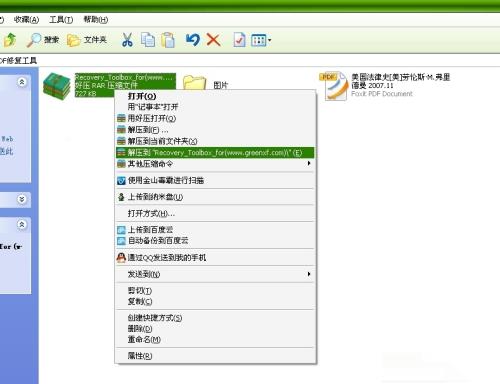Click the Up folder toolbar icon
The height and width of the screenshot is (384, 500).
coord(10,40)
